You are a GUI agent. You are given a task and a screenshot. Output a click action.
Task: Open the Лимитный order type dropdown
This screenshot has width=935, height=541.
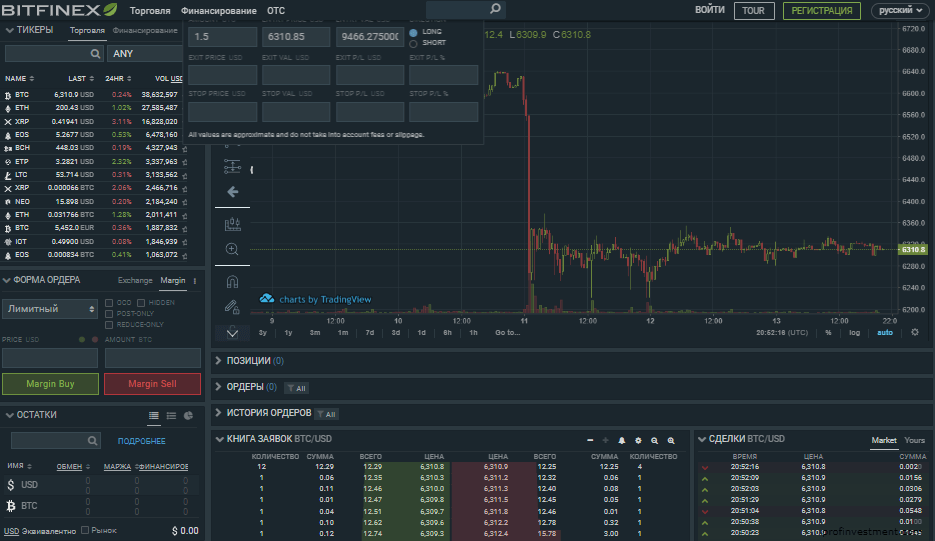click(50, 309)
